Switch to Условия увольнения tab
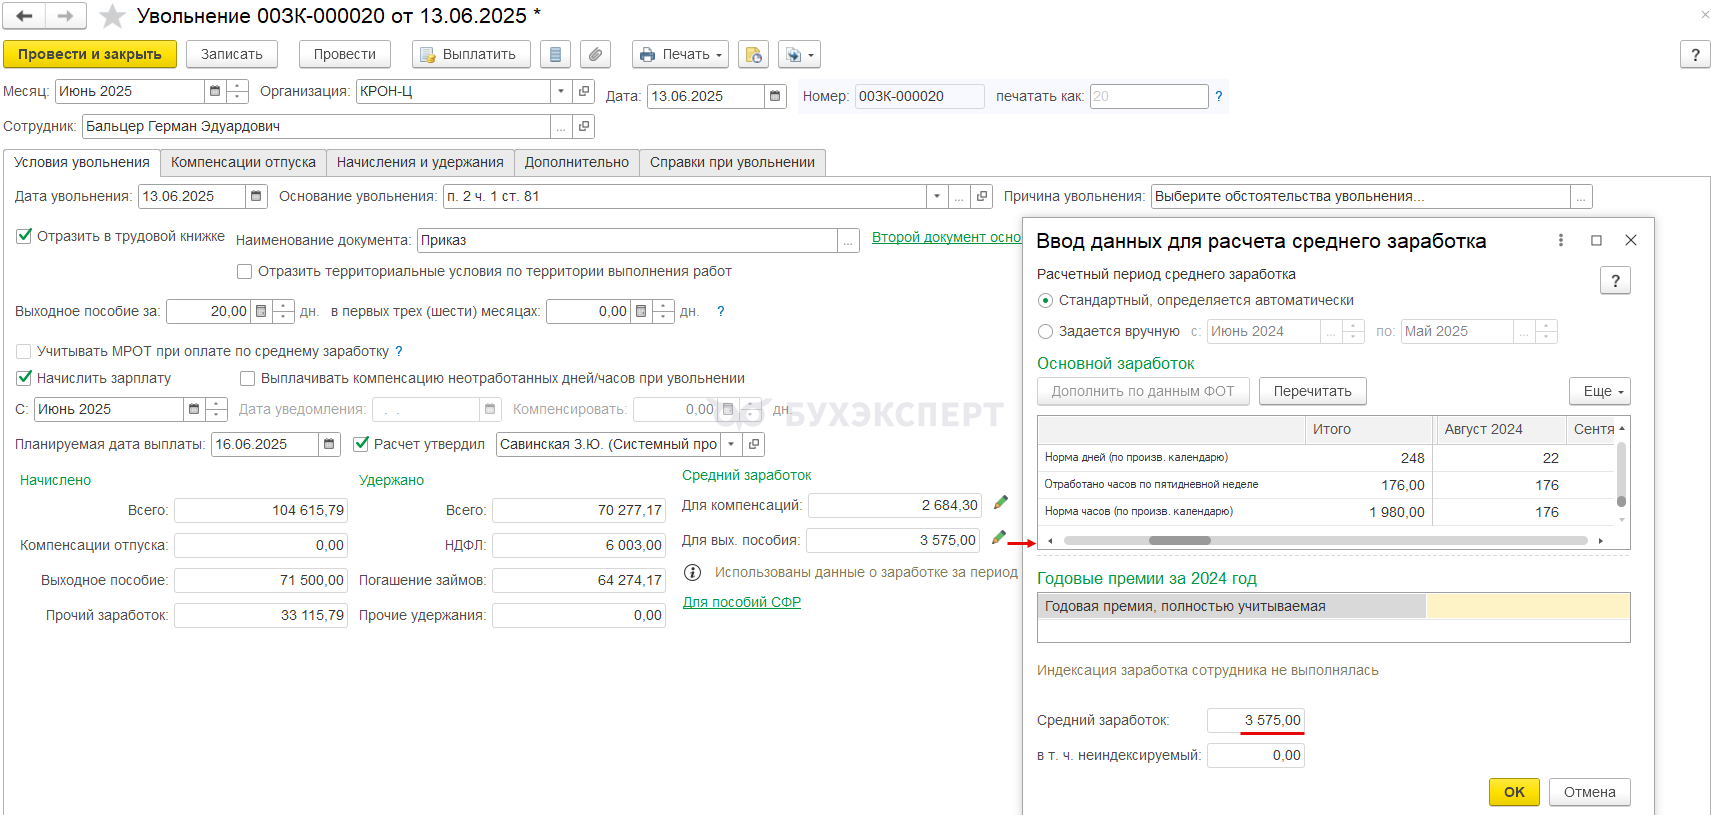 click(82, 162)
